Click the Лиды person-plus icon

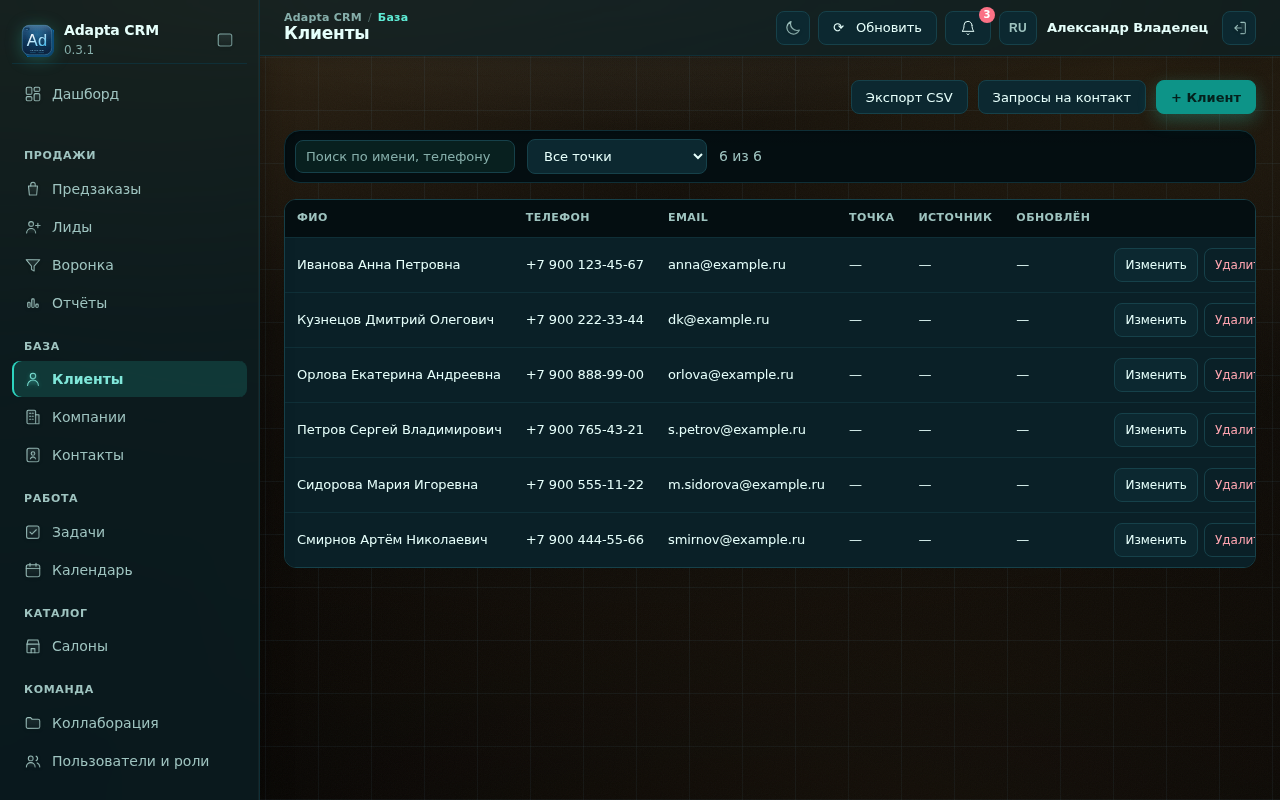(33, 227)
